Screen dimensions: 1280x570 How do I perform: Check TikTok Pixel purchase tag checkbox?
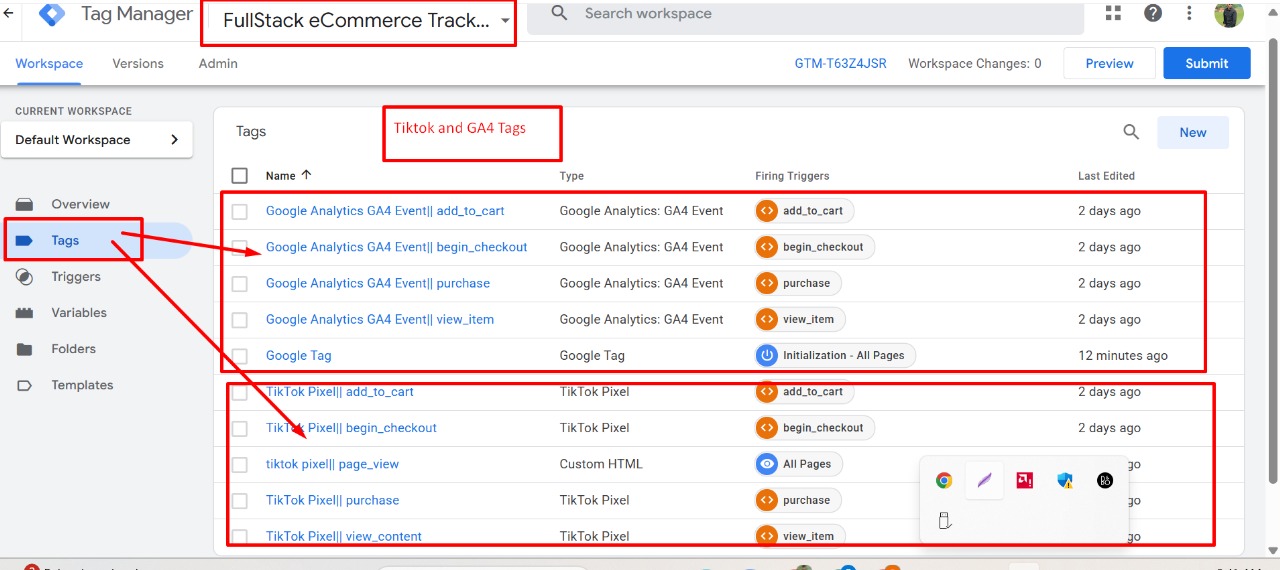point(239,500)
